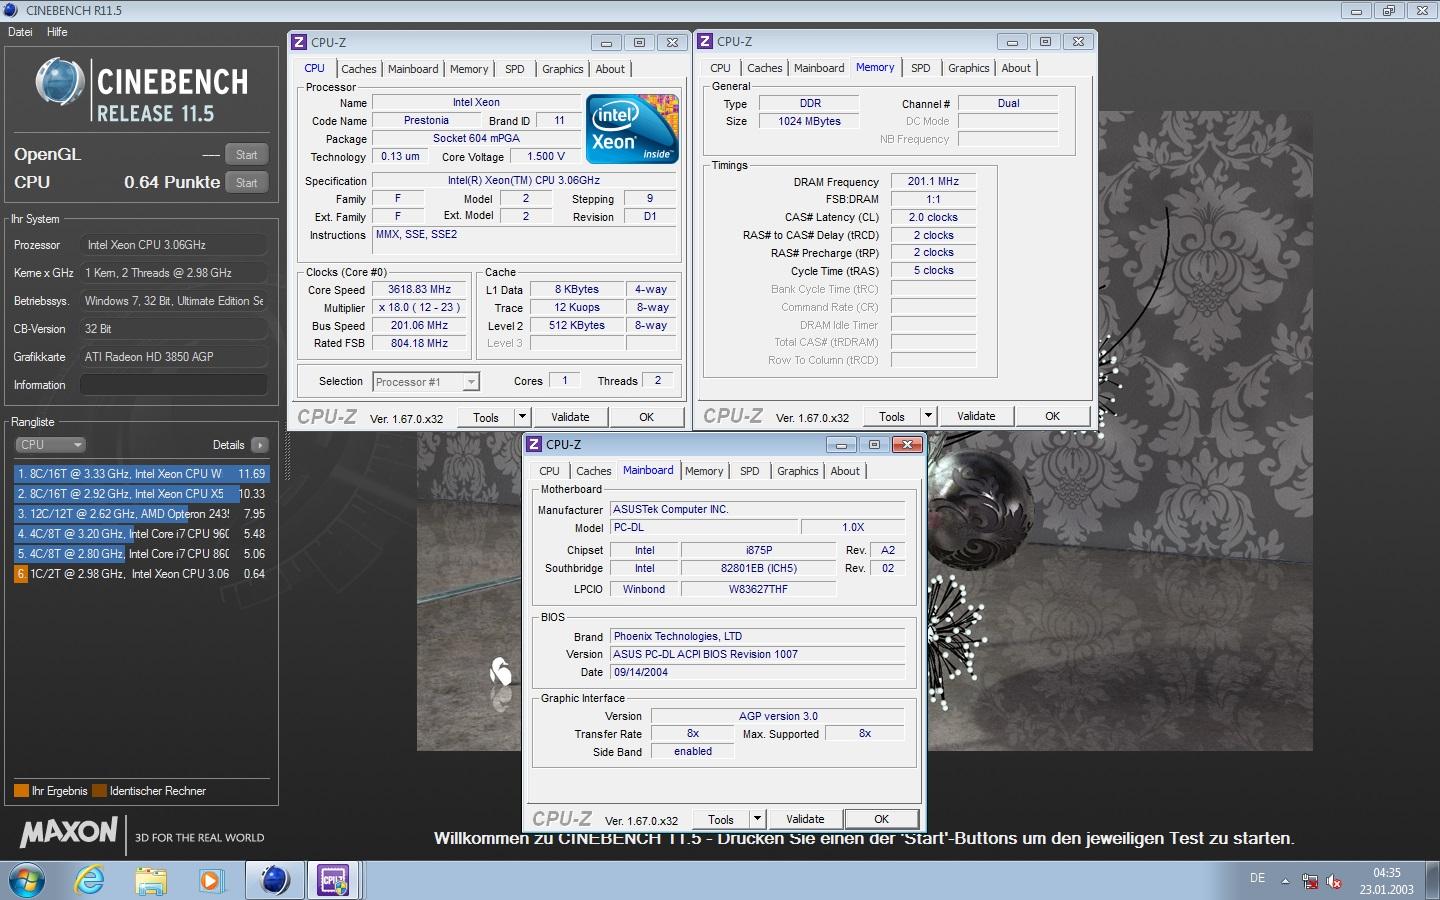Open Tools dropdown arrow in CPU window
This screenshot has width=1440, height=900.
tap(522, 417)
